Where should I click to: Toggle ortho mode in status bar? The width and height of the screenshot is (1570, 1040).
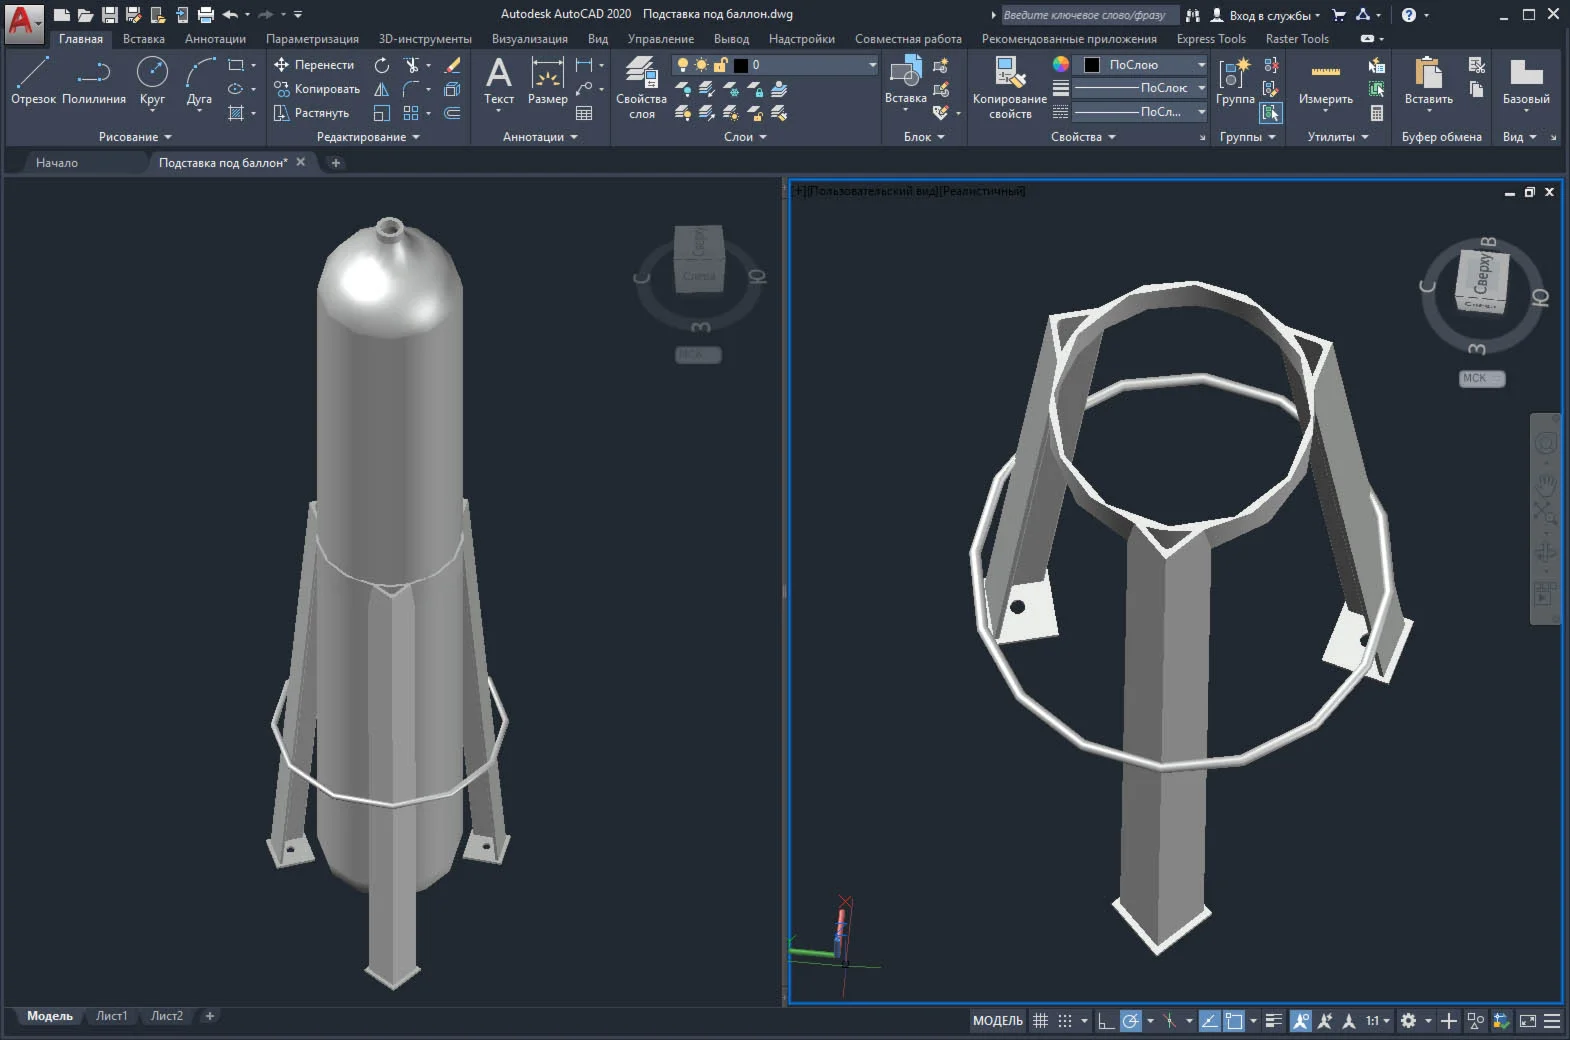click(1105, 1021)
